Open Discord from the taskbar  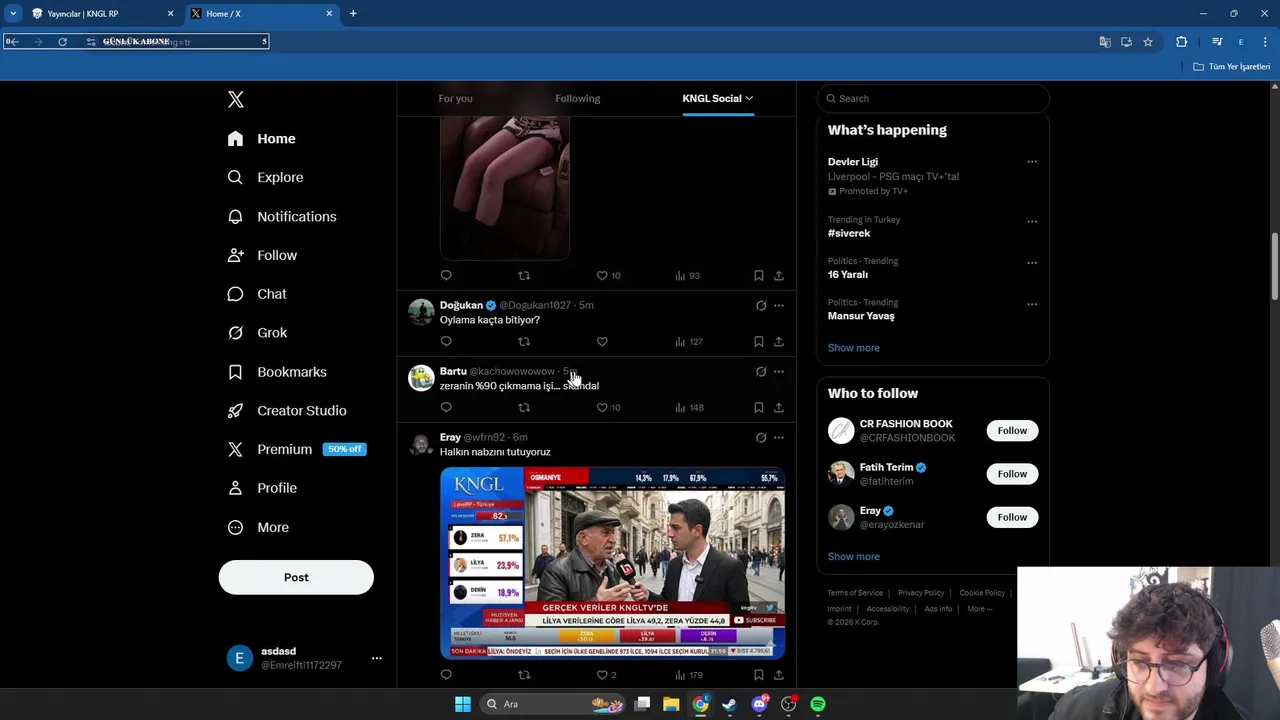[760, 704]
